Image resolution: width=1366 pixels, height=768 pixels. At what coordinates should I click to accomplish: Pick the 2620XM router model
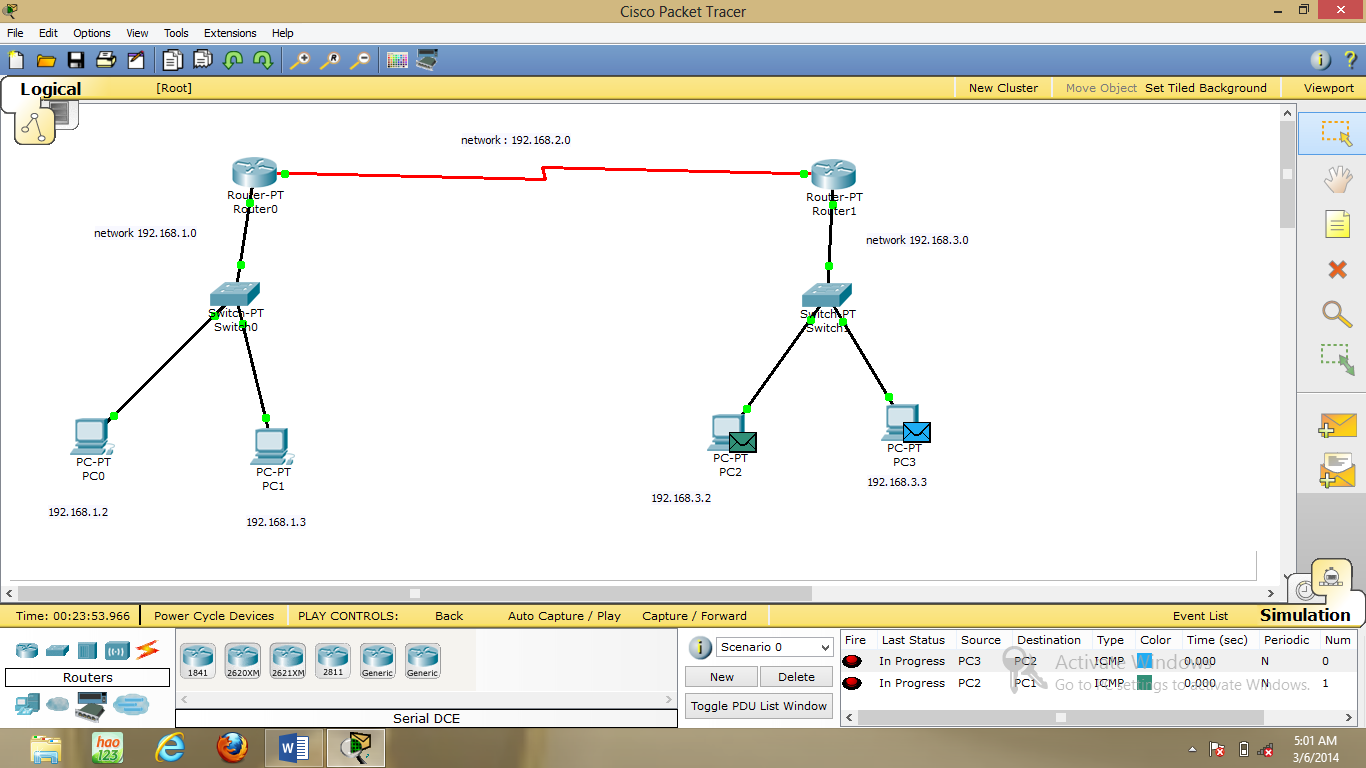[x=242, y=661]
